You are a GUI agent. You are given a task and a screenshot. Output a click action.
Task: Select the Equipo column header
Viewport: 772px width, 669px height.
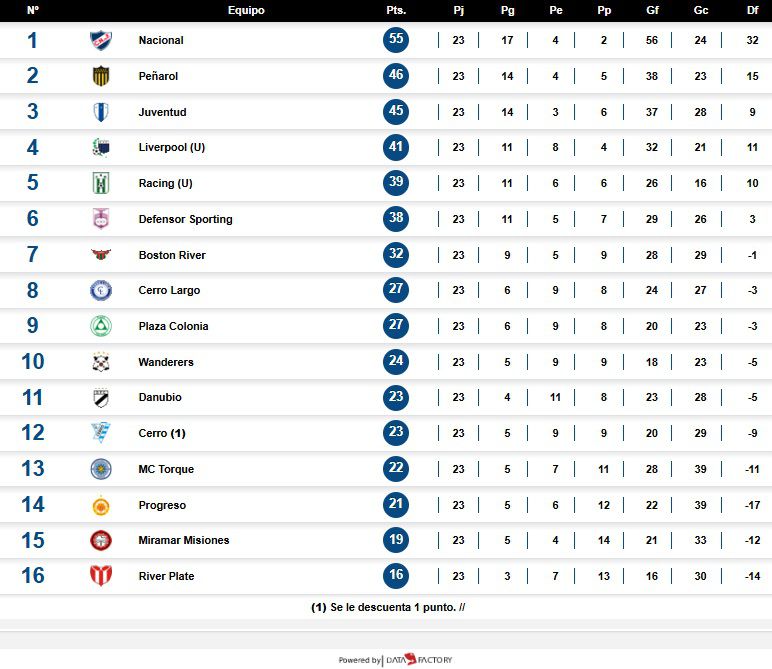click(246, 10)
